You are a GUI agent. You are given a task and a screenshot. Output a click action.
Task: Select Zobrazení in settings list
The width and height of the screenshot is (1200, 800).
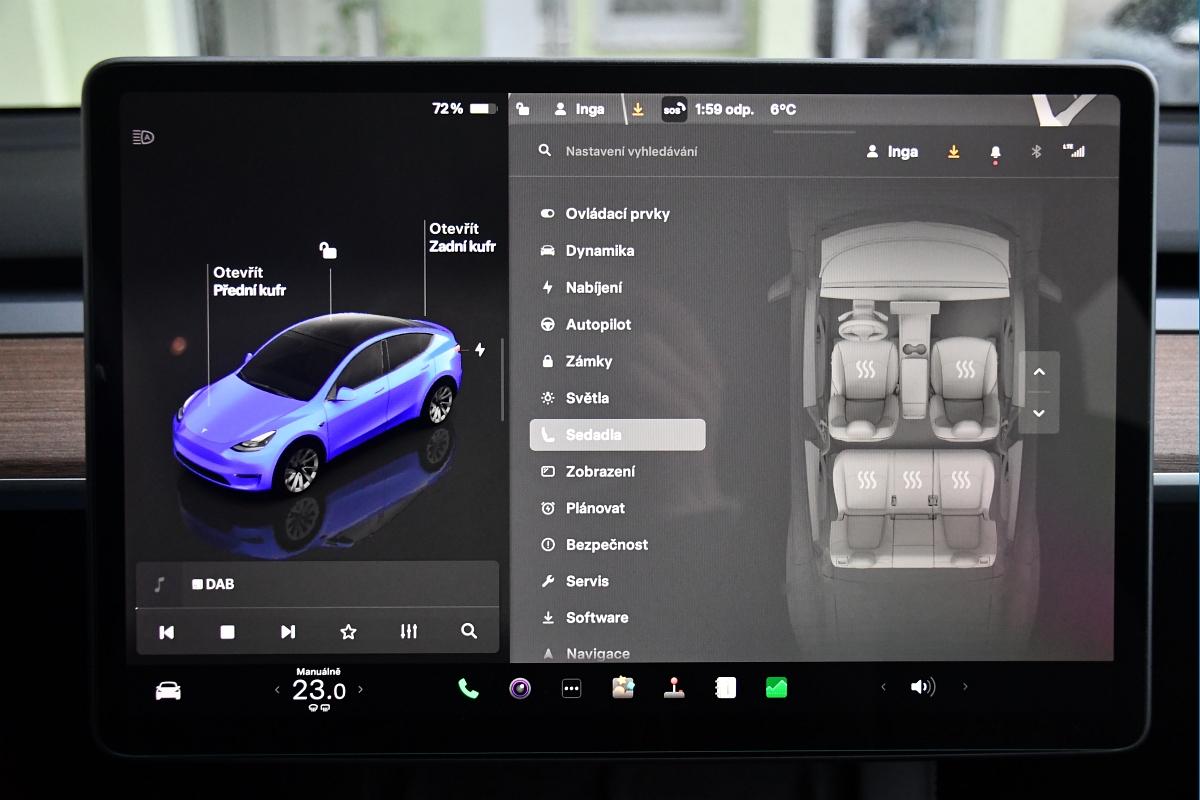[x=600, y=471]
